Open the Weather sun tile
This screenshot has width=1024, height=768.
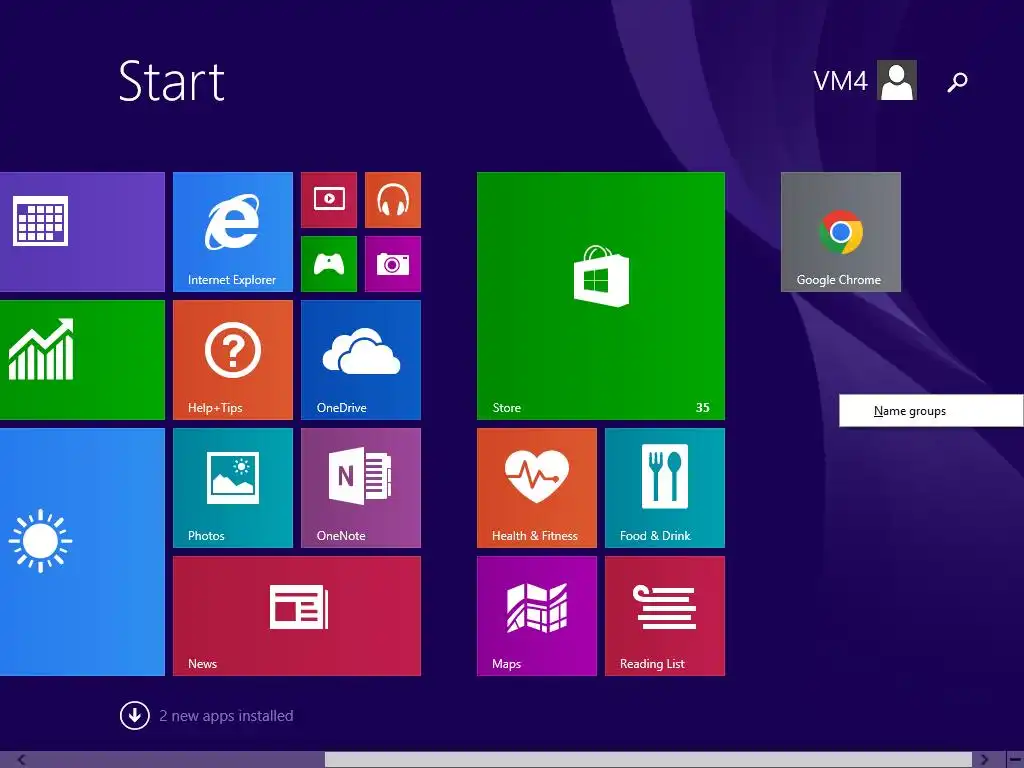82,552
